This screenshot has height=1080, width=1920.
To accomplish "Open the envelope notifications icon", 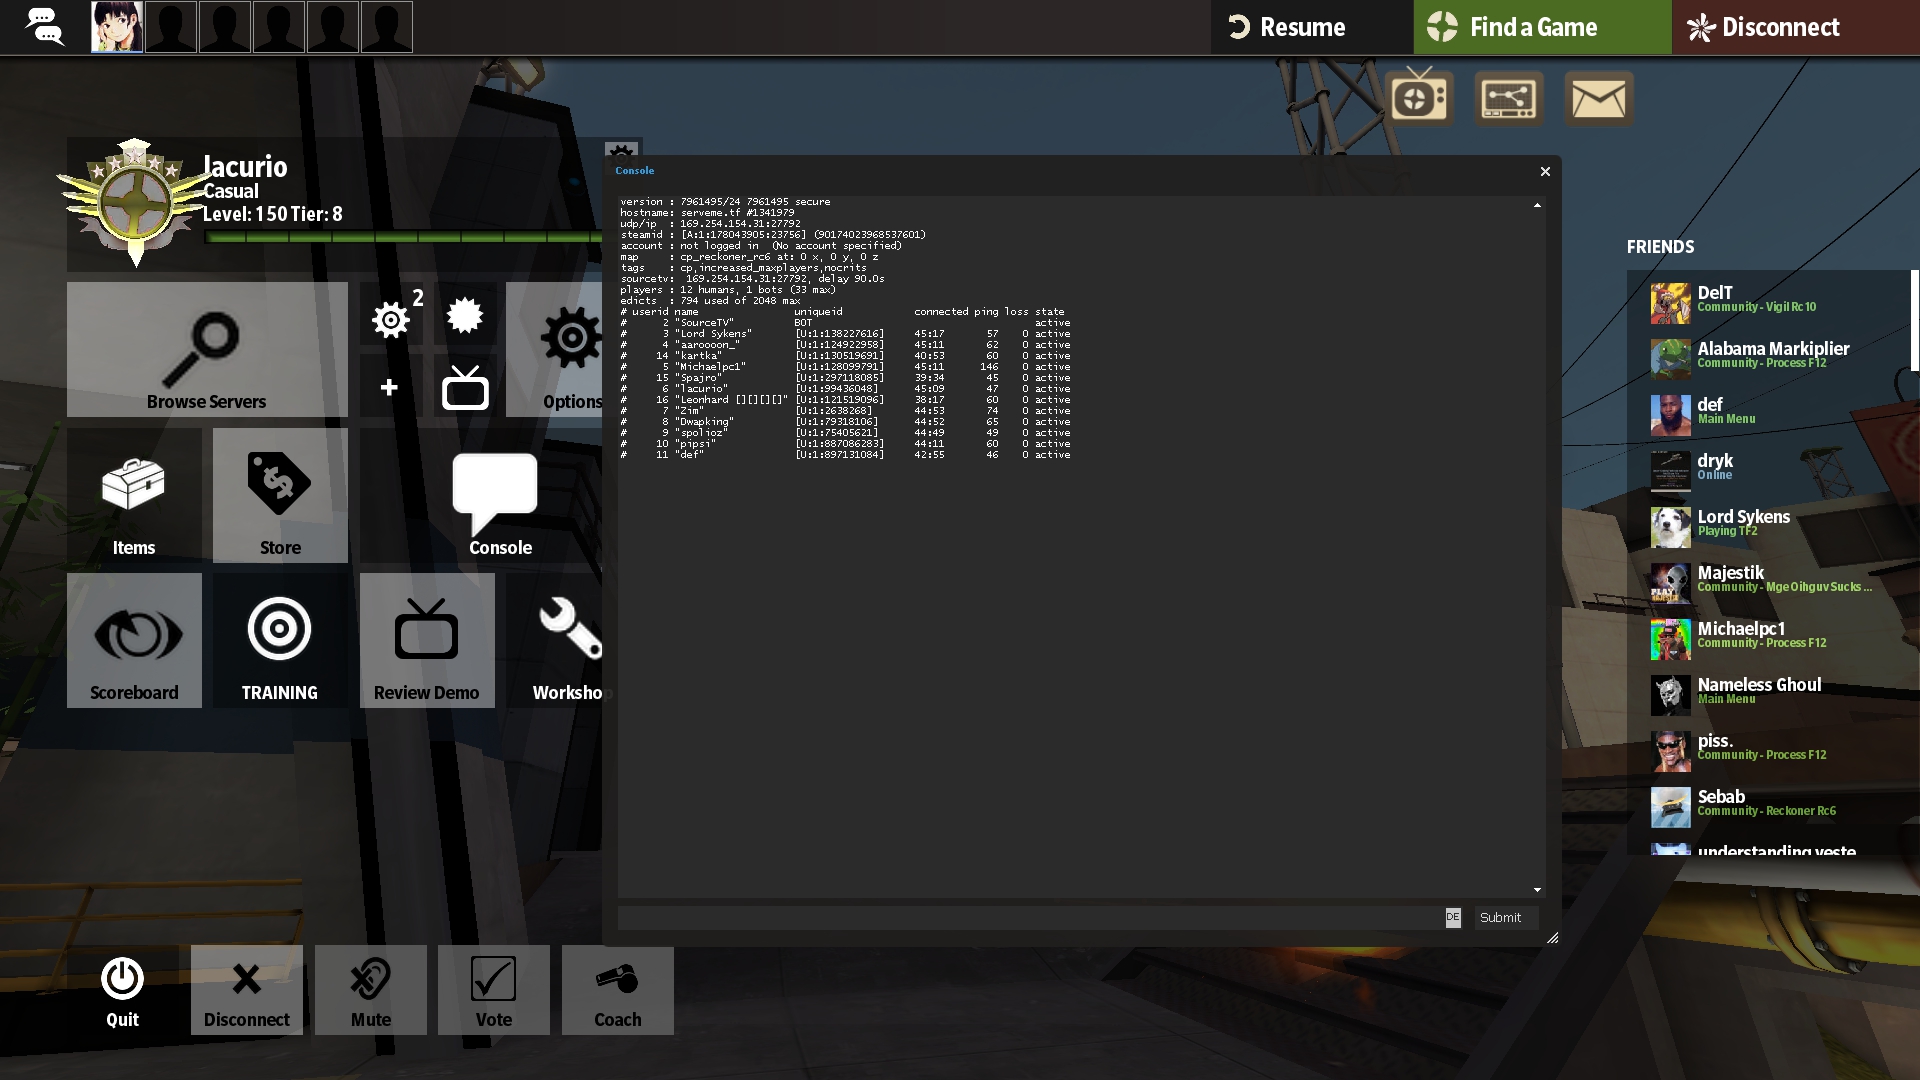I will tap(1598, 98).
